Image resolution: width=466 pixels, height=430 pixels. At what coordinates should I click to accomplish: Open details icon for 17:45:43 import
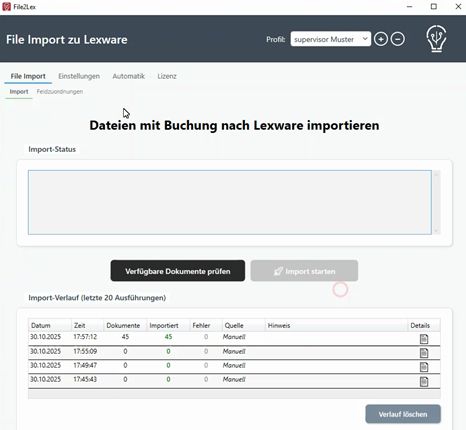(424, 381)
